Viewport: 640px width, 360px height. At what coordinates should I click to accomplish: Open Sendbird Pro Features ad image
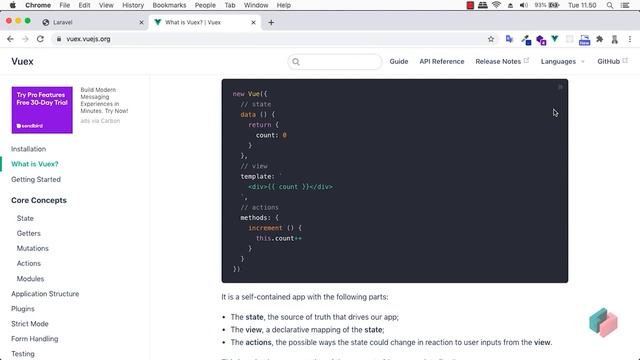pos(42,110)
